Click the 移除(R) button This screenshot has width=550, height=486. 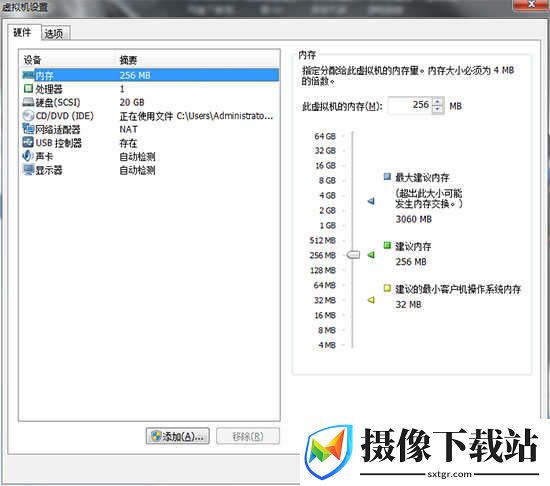coord(248,437)
